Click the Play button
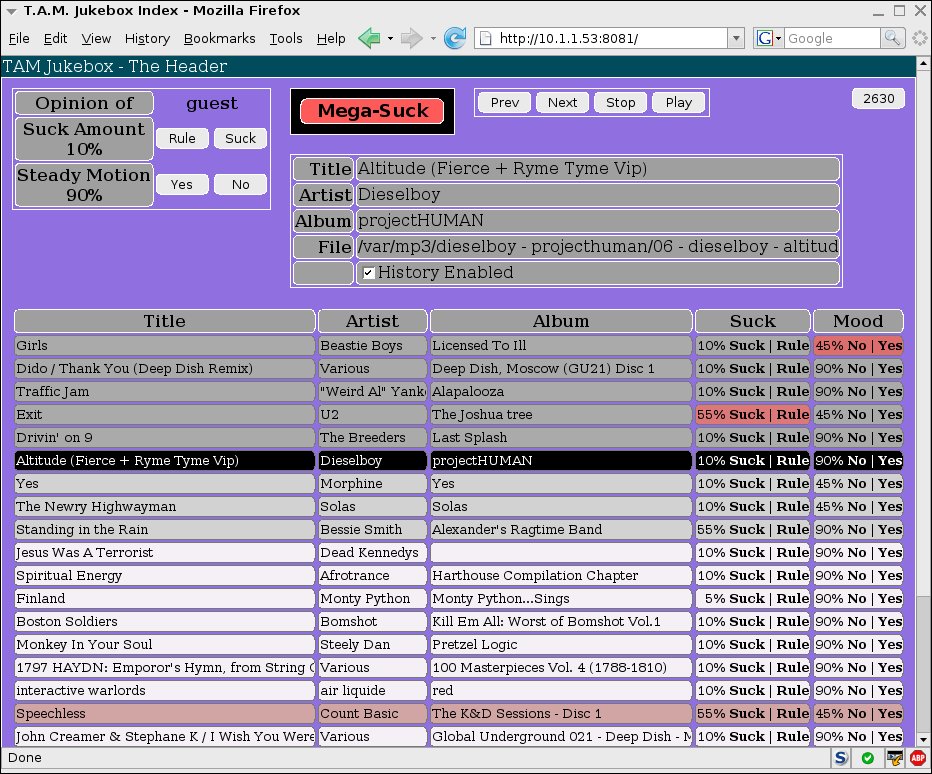Image resolution: width=932 pixels, height=774 pixels. (x=678, y=102)
